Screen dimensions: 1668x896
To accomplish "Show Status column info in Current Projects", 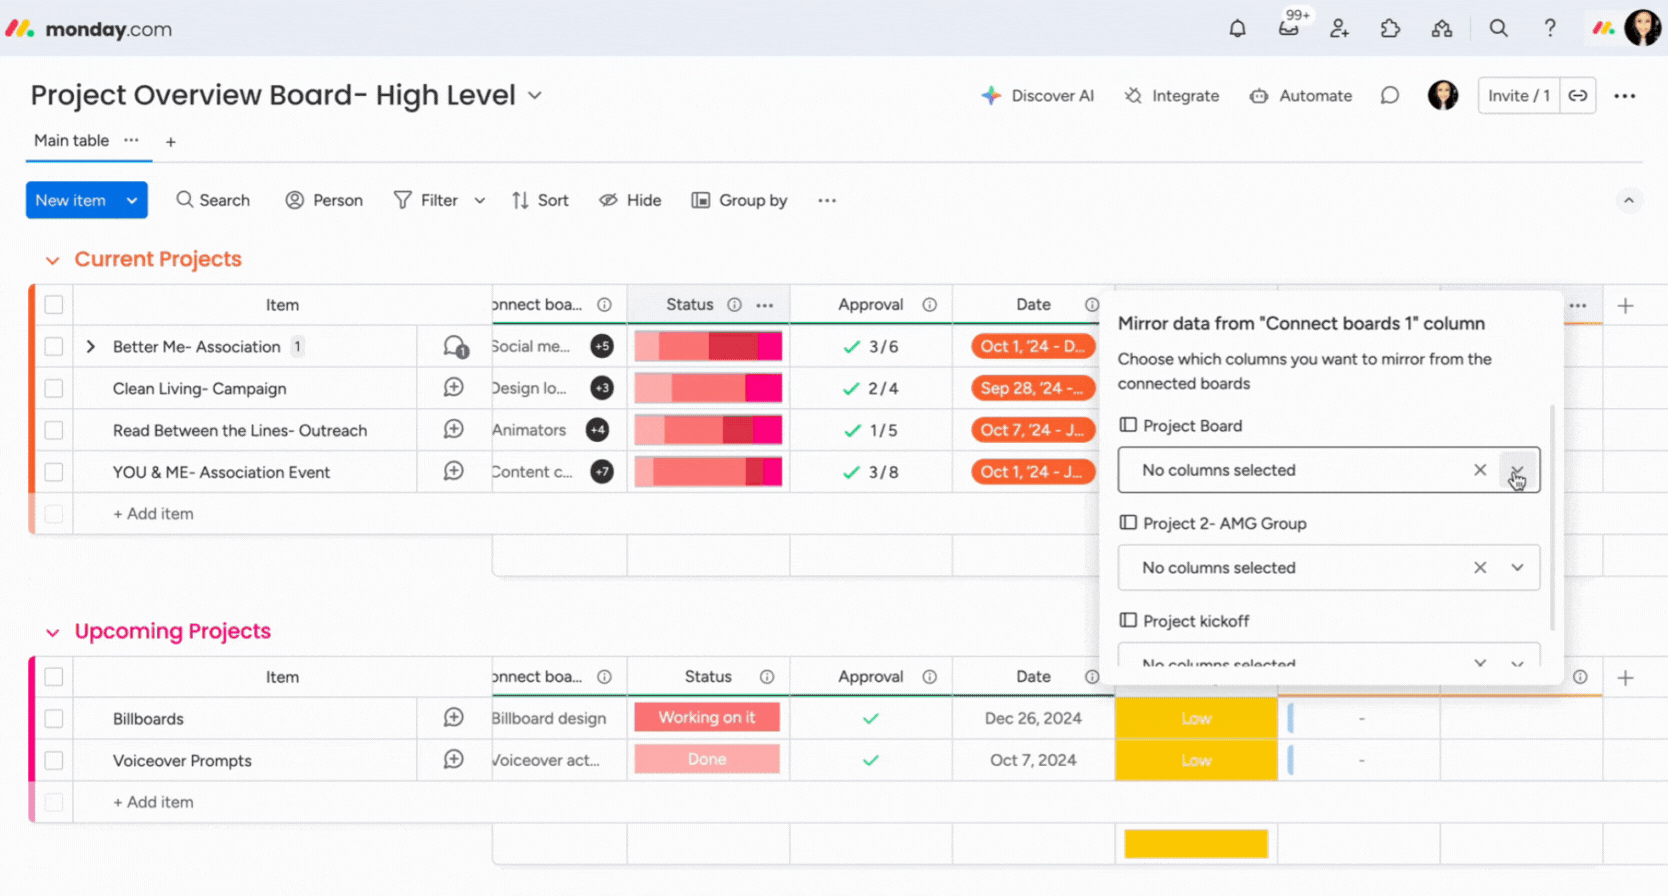I will tap(734, 305).
